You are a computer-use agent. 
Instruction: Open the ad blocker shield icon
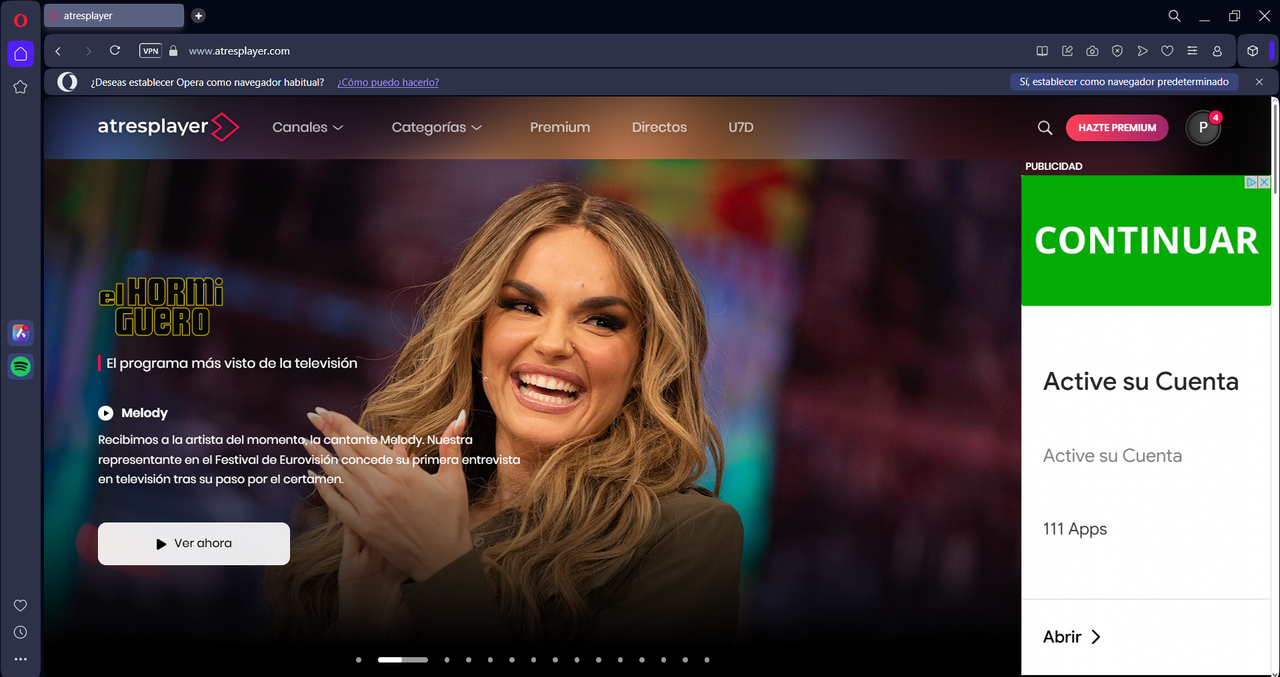(x=1117, y=51)
